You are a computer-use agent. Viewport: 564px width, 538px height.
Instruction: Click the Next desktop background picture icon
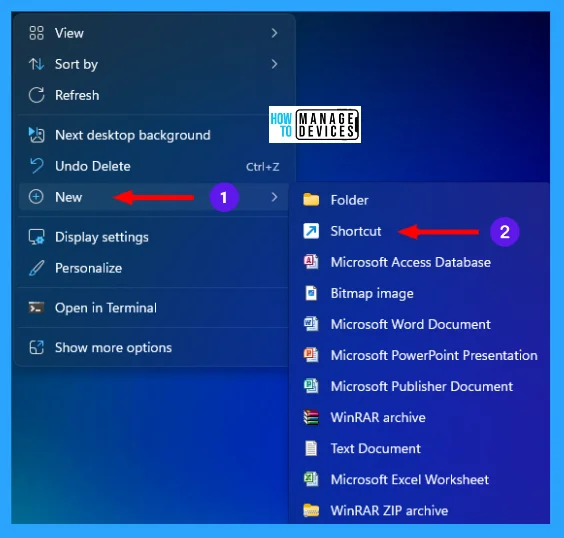coord(36,135)
